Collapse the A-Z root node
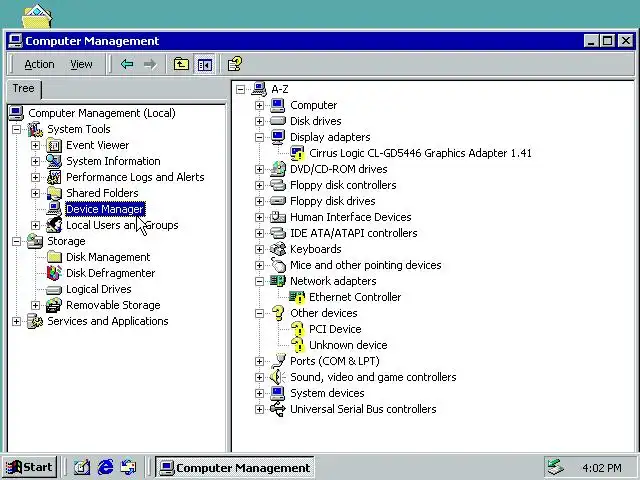Screen dimensions: 640x480 coord(240,89)
